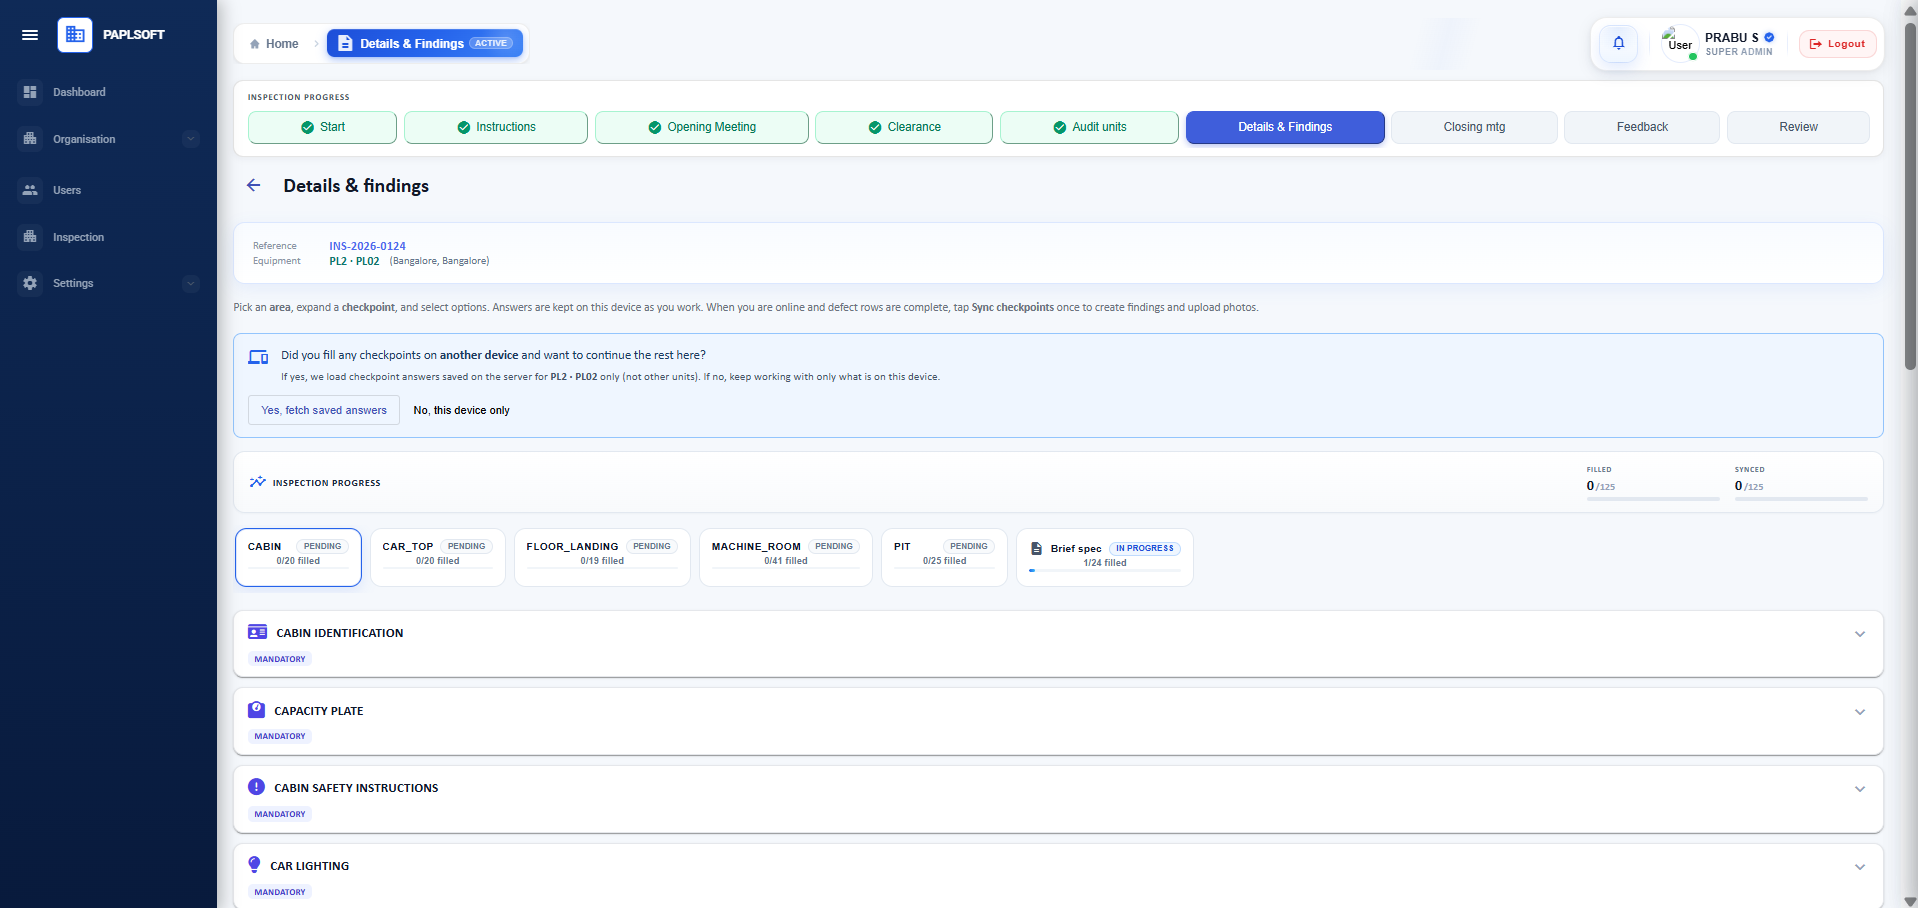
Task: Click the PAPLSOFT logo icon
Action: click(x=75, y=35)
